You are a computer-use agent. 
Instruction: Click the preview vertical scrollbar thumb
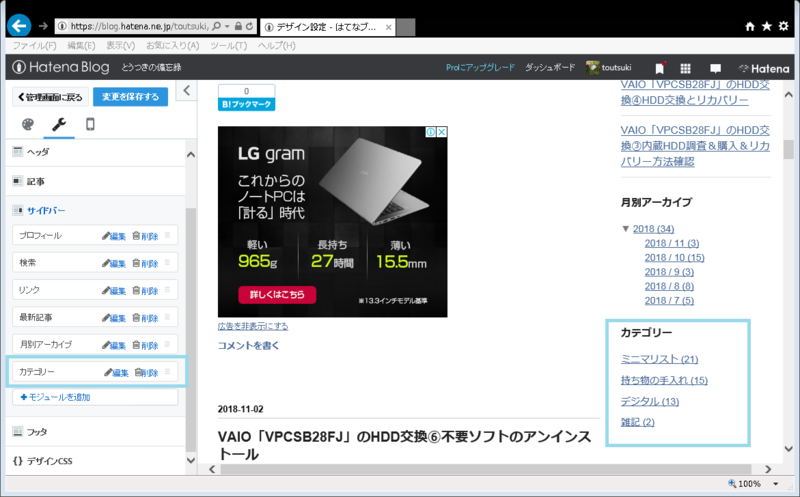[789, 150]
